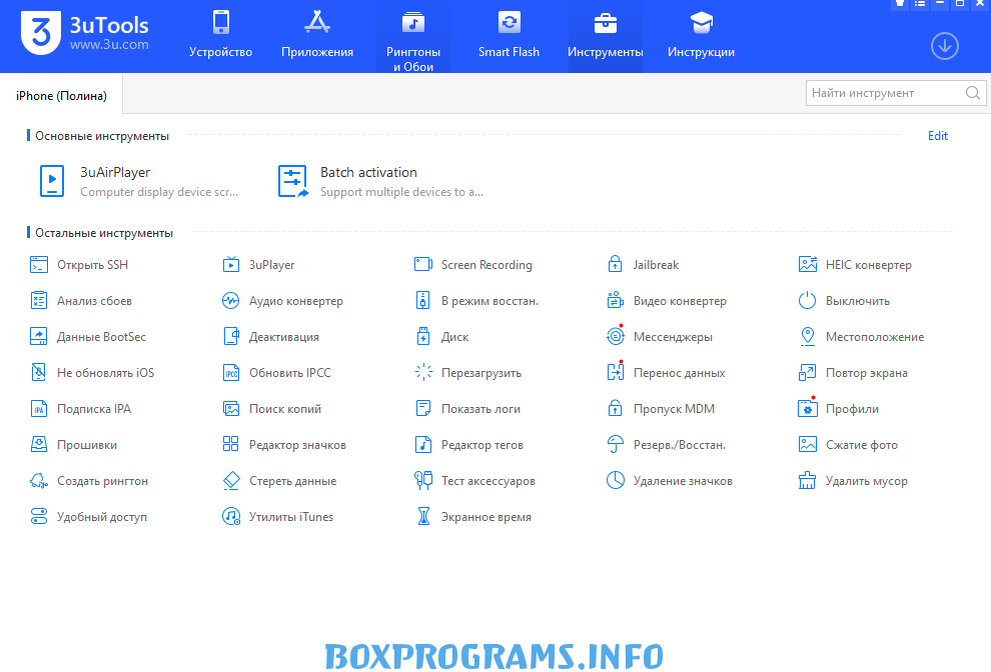
Task: Click the Удаление значков clock icon
Action: click(x=615, y=481)
